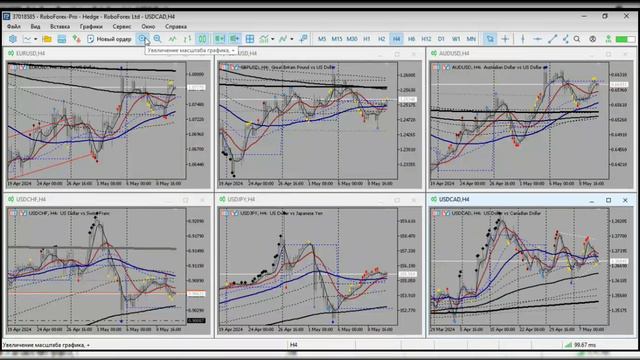Switch timeframe to W1
The height and width of the screenshot is (360, 640).
(456, 39)
